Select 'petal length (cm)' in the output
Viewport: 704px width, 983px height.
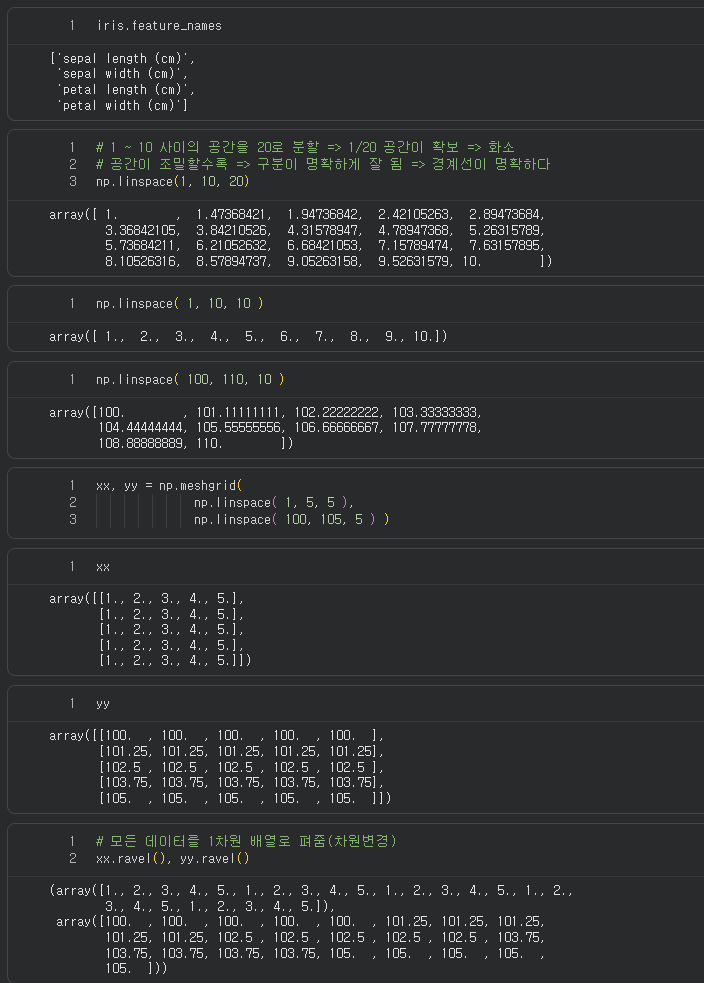[x=122, y=90]
